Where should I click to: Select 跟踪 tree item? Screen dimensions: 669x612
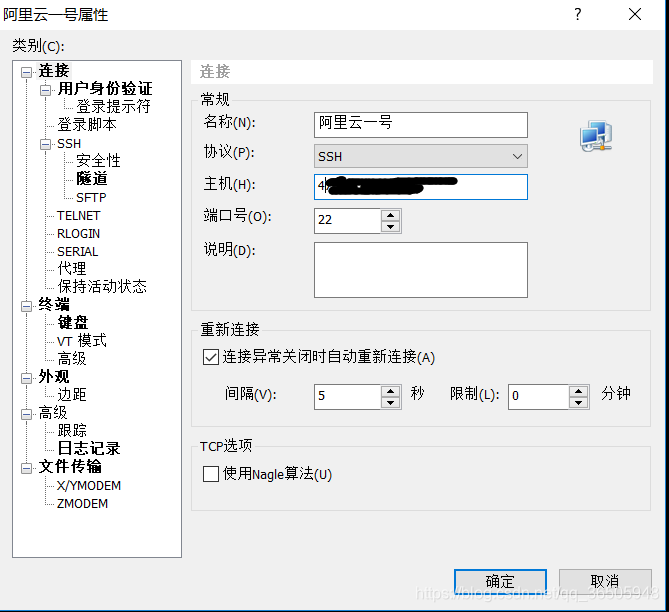72,431
